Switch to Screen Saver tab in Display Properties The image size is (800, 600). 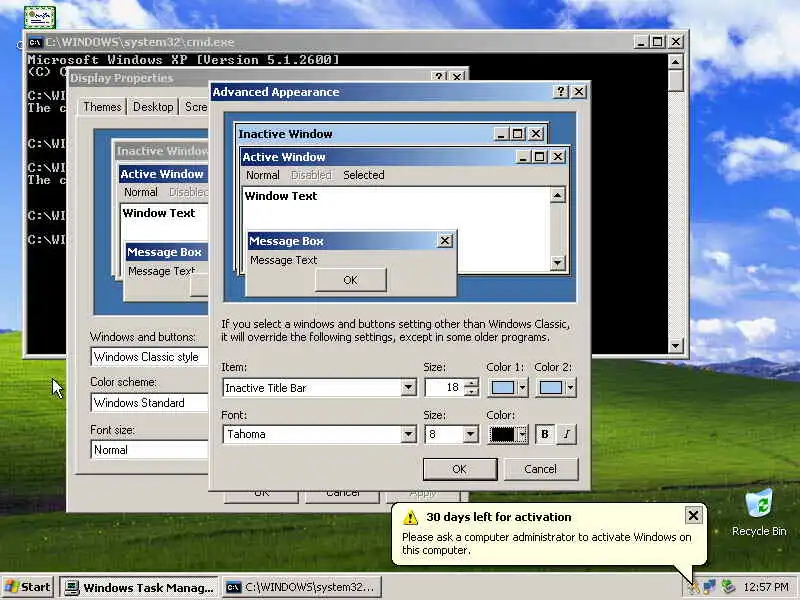click(194, 107)
